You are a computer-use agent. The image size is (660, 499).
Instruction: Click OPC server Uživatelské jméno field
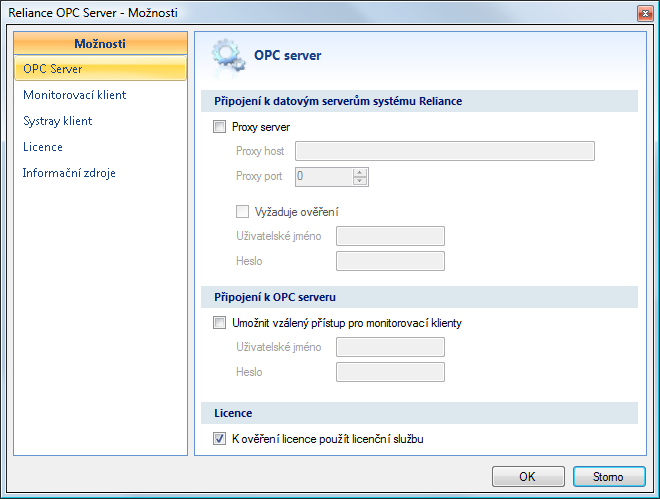390,347
